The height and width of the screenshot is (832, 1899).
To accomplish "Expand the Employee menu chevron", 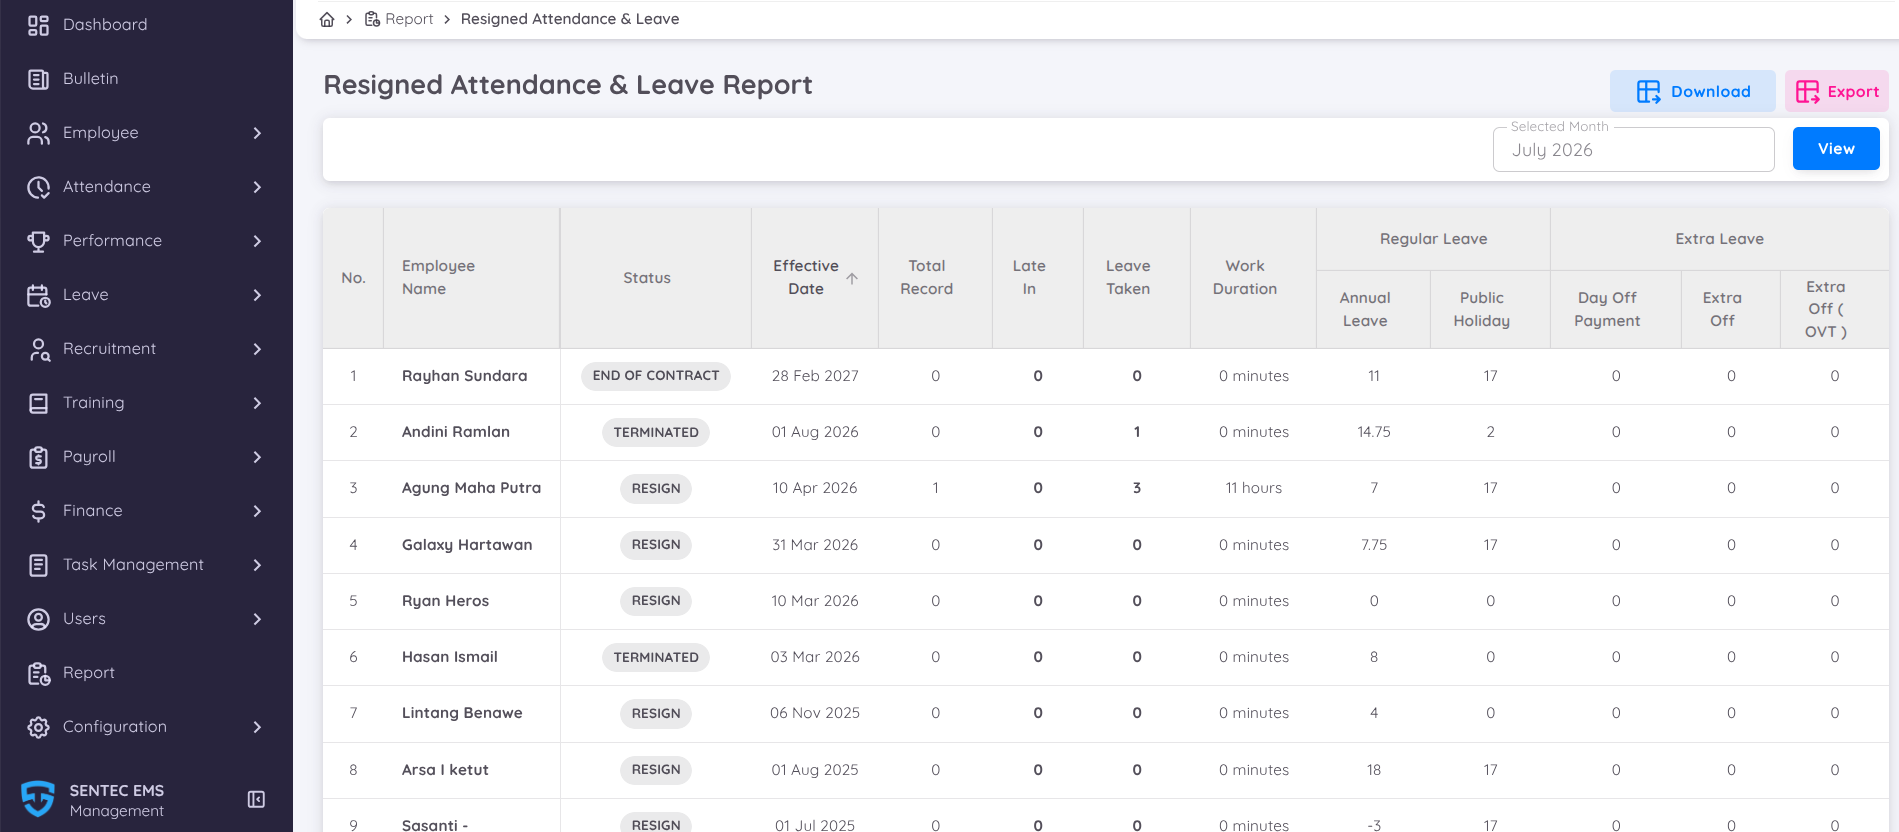I will 257,133.
